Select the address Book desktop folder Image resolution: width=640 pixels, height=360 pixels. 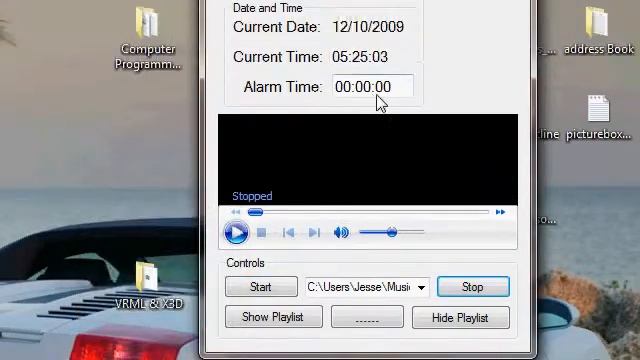pos(599,32)
